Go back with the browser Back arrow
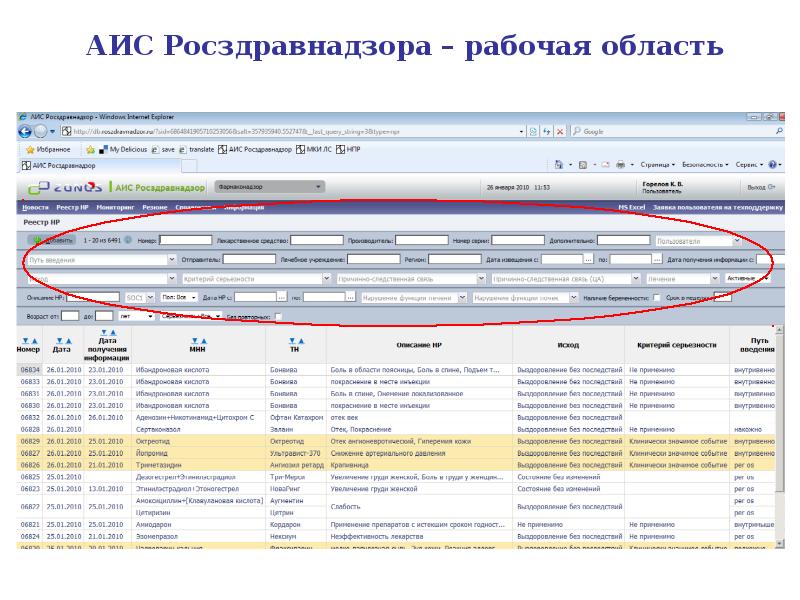The width and height of the screenshot is (800, 600). (x=25, y=132)
